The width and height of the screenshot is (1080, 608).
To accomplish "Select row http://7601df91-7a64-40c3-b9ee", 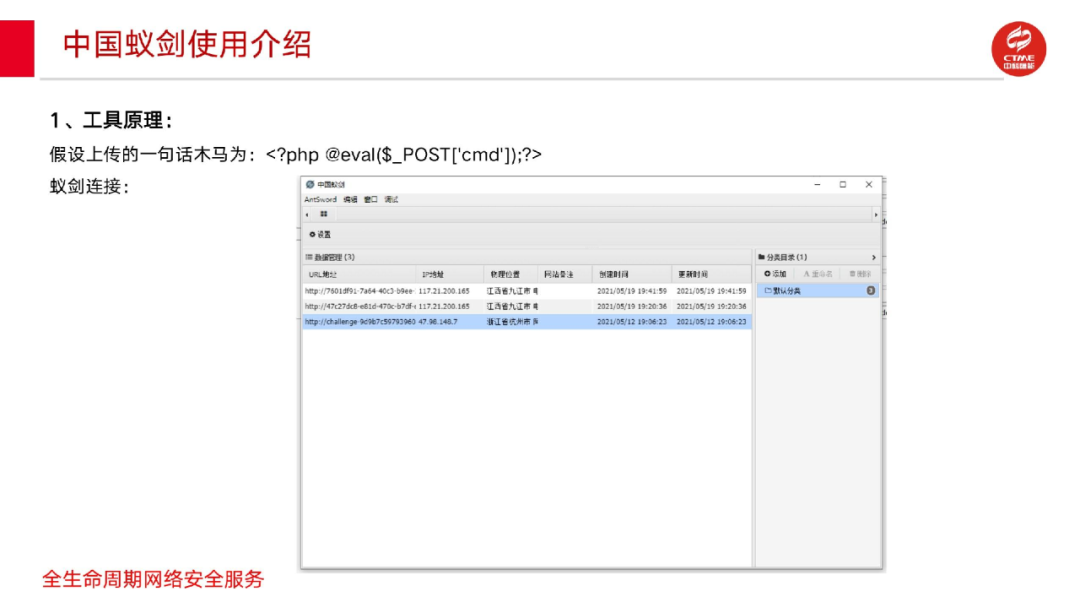I will (527, 291).
